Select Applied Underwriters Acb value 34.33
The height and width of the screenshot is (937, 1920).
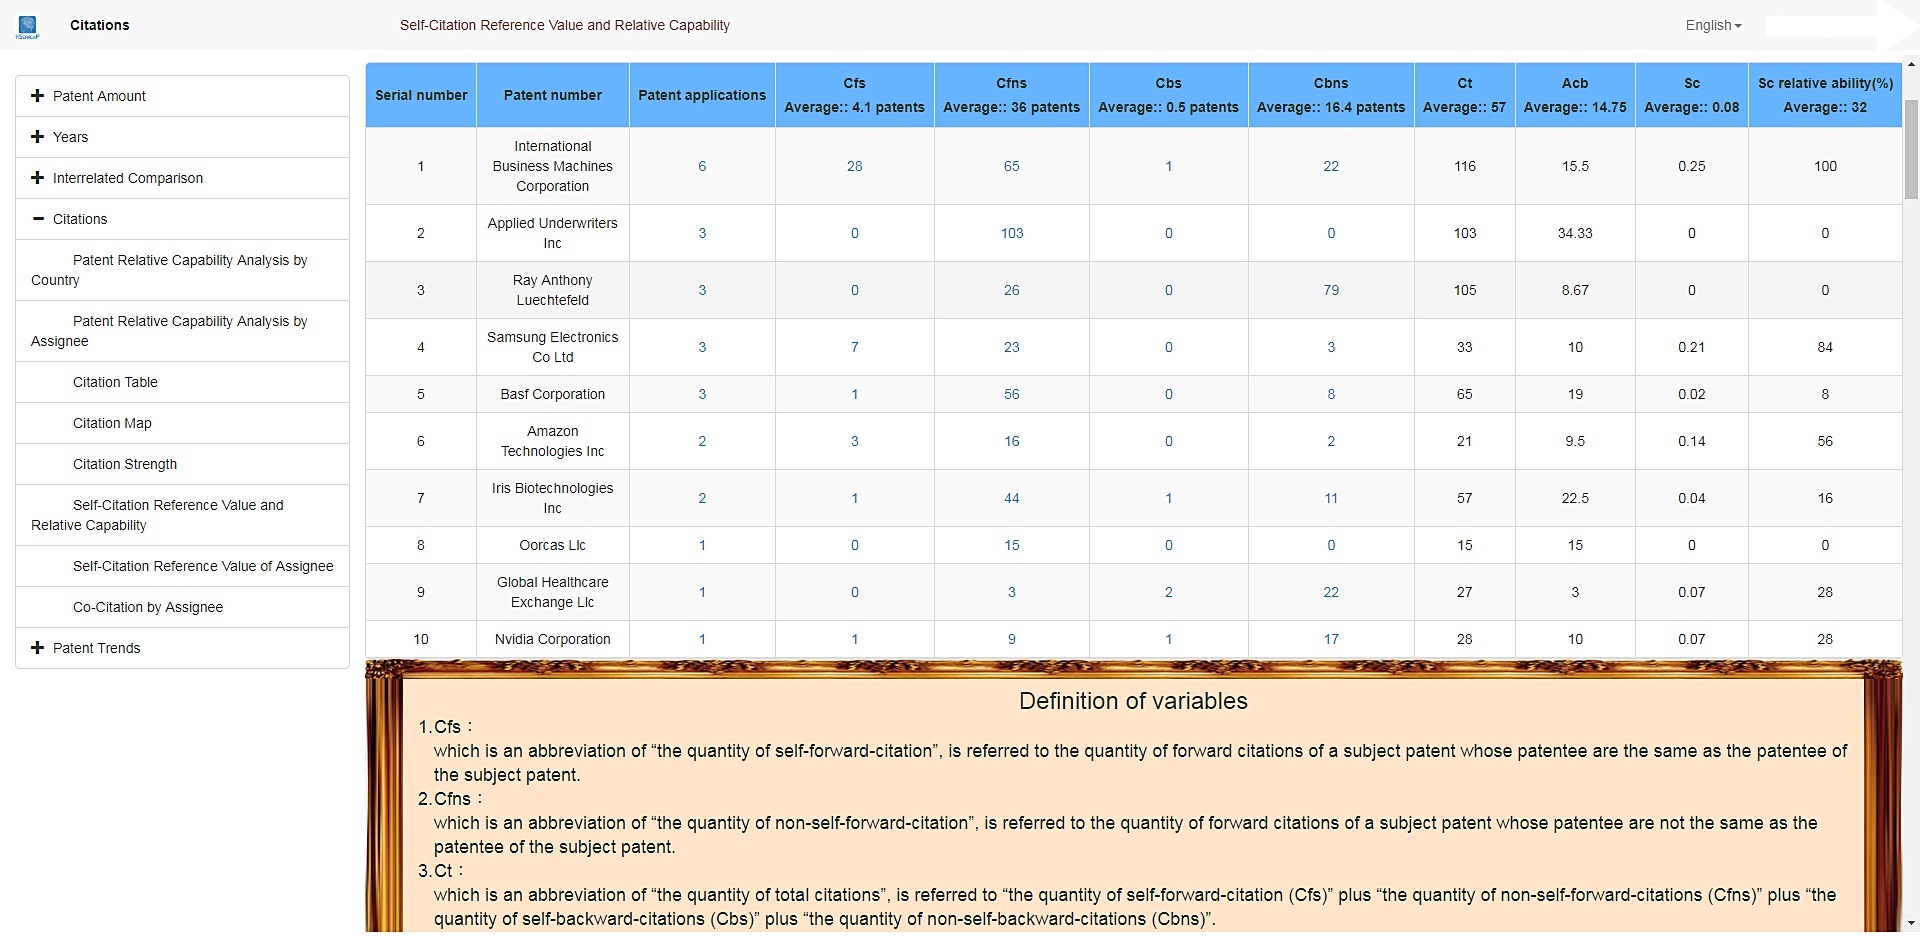click(1575, 233)
